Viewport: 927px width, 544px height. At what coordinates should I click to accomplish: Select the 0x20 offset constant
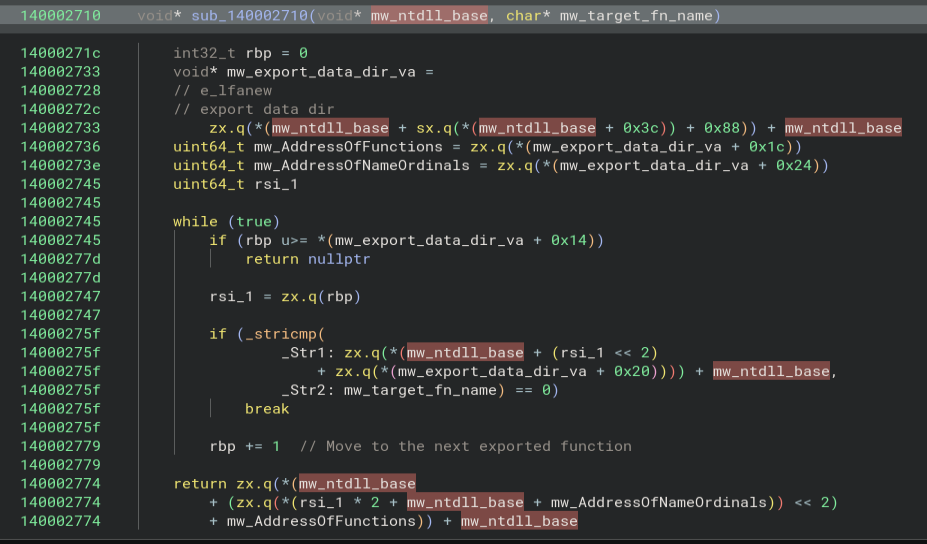631,371
